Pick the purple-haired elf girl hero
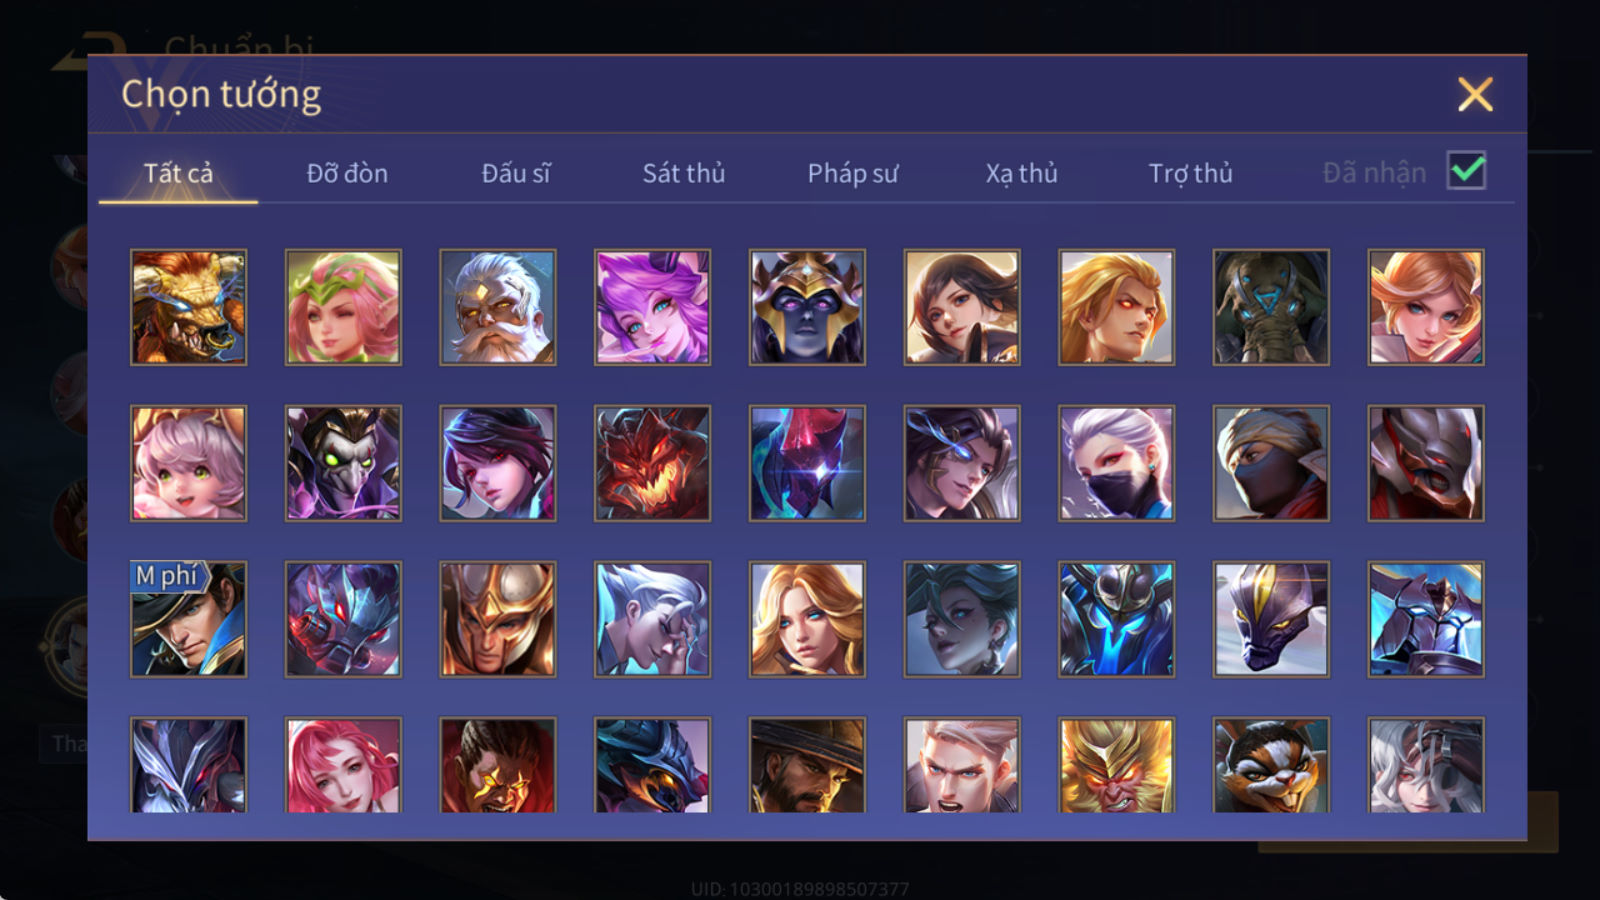This screenshot has width=1600, height=900. [x=652, y=307]
